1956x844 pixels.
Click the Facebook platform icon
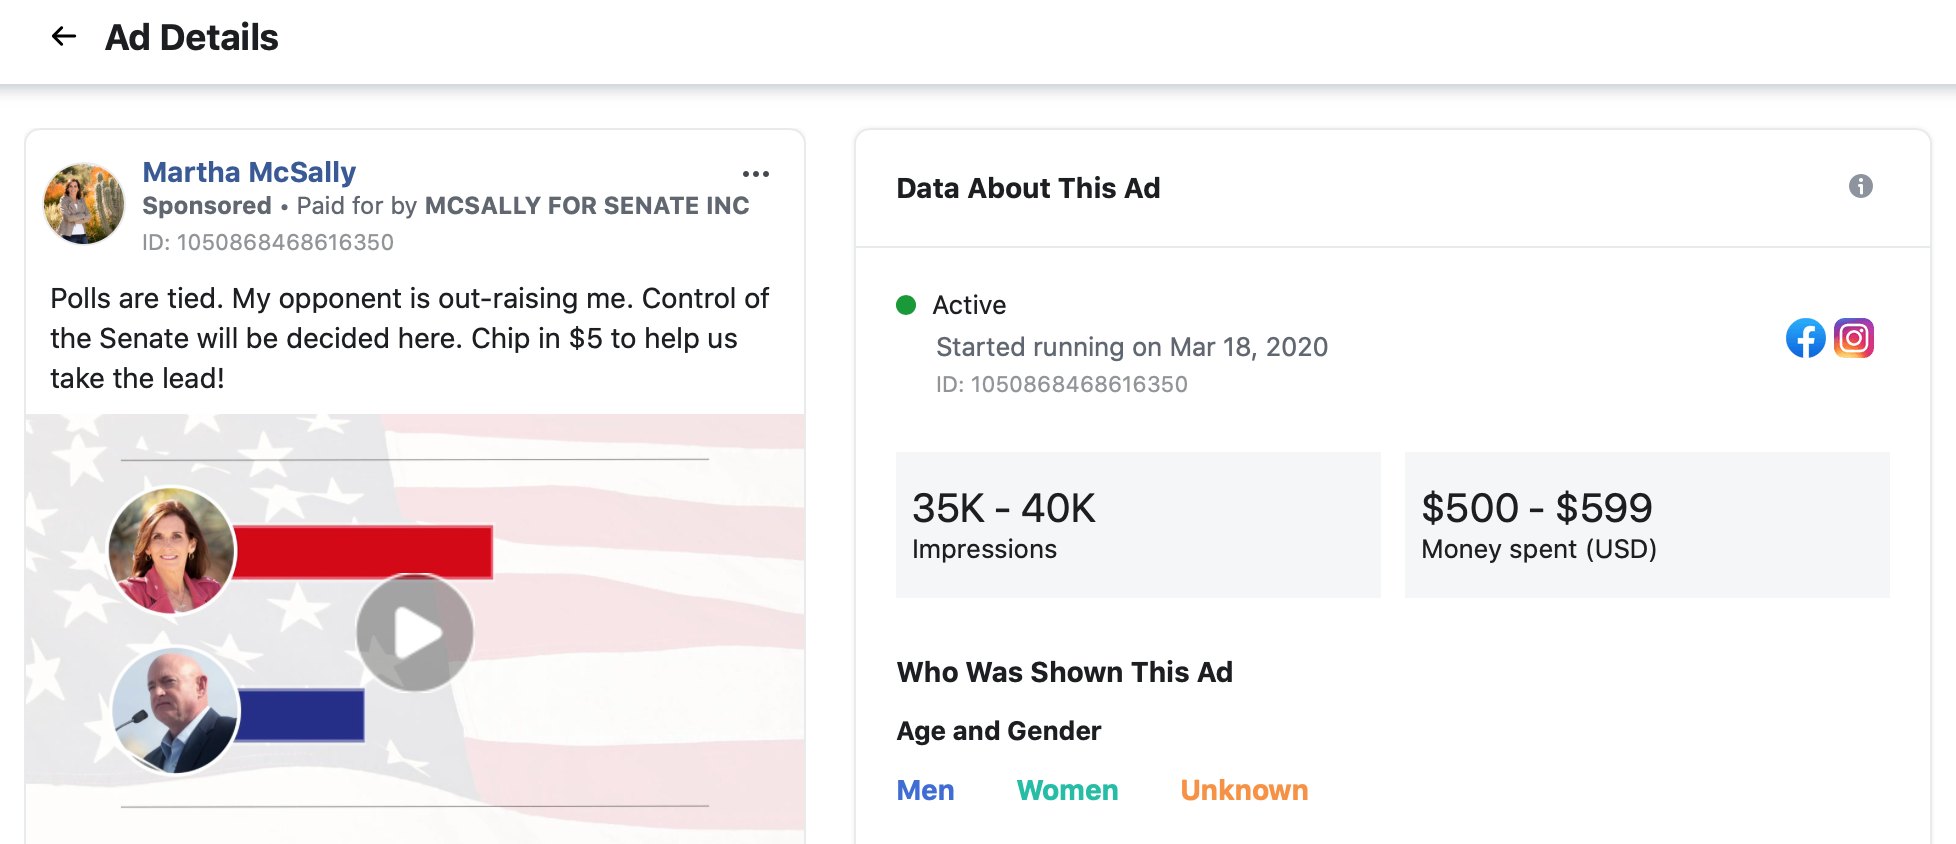coord(1805,338)
